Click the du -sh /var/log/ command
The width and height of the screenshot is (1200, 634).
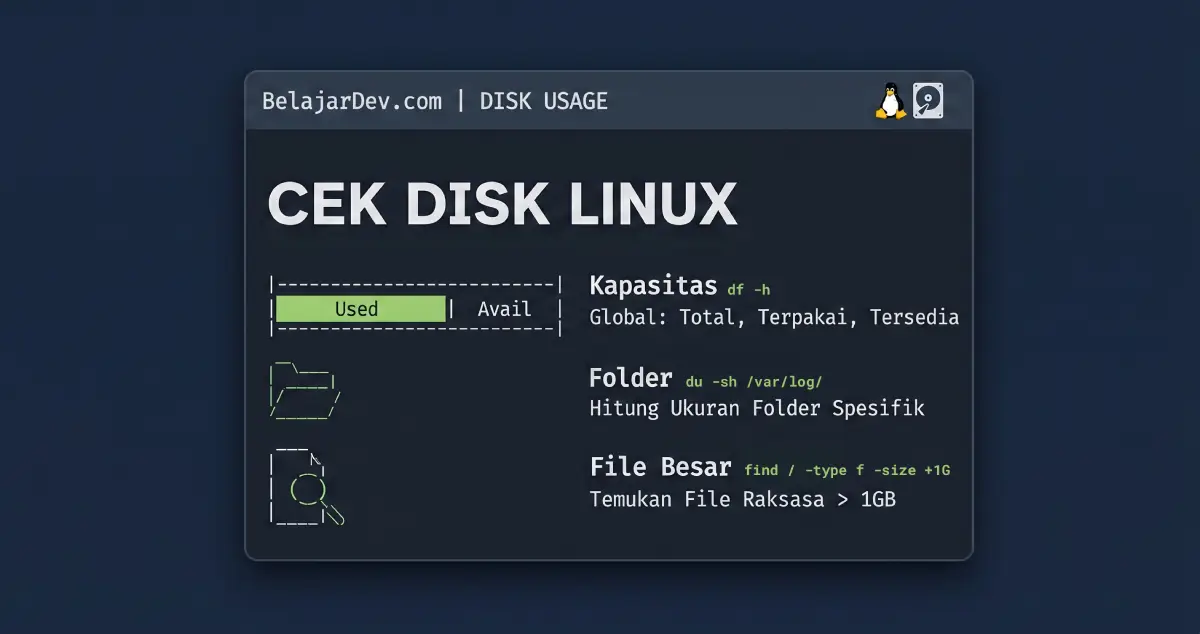[755, 381]
